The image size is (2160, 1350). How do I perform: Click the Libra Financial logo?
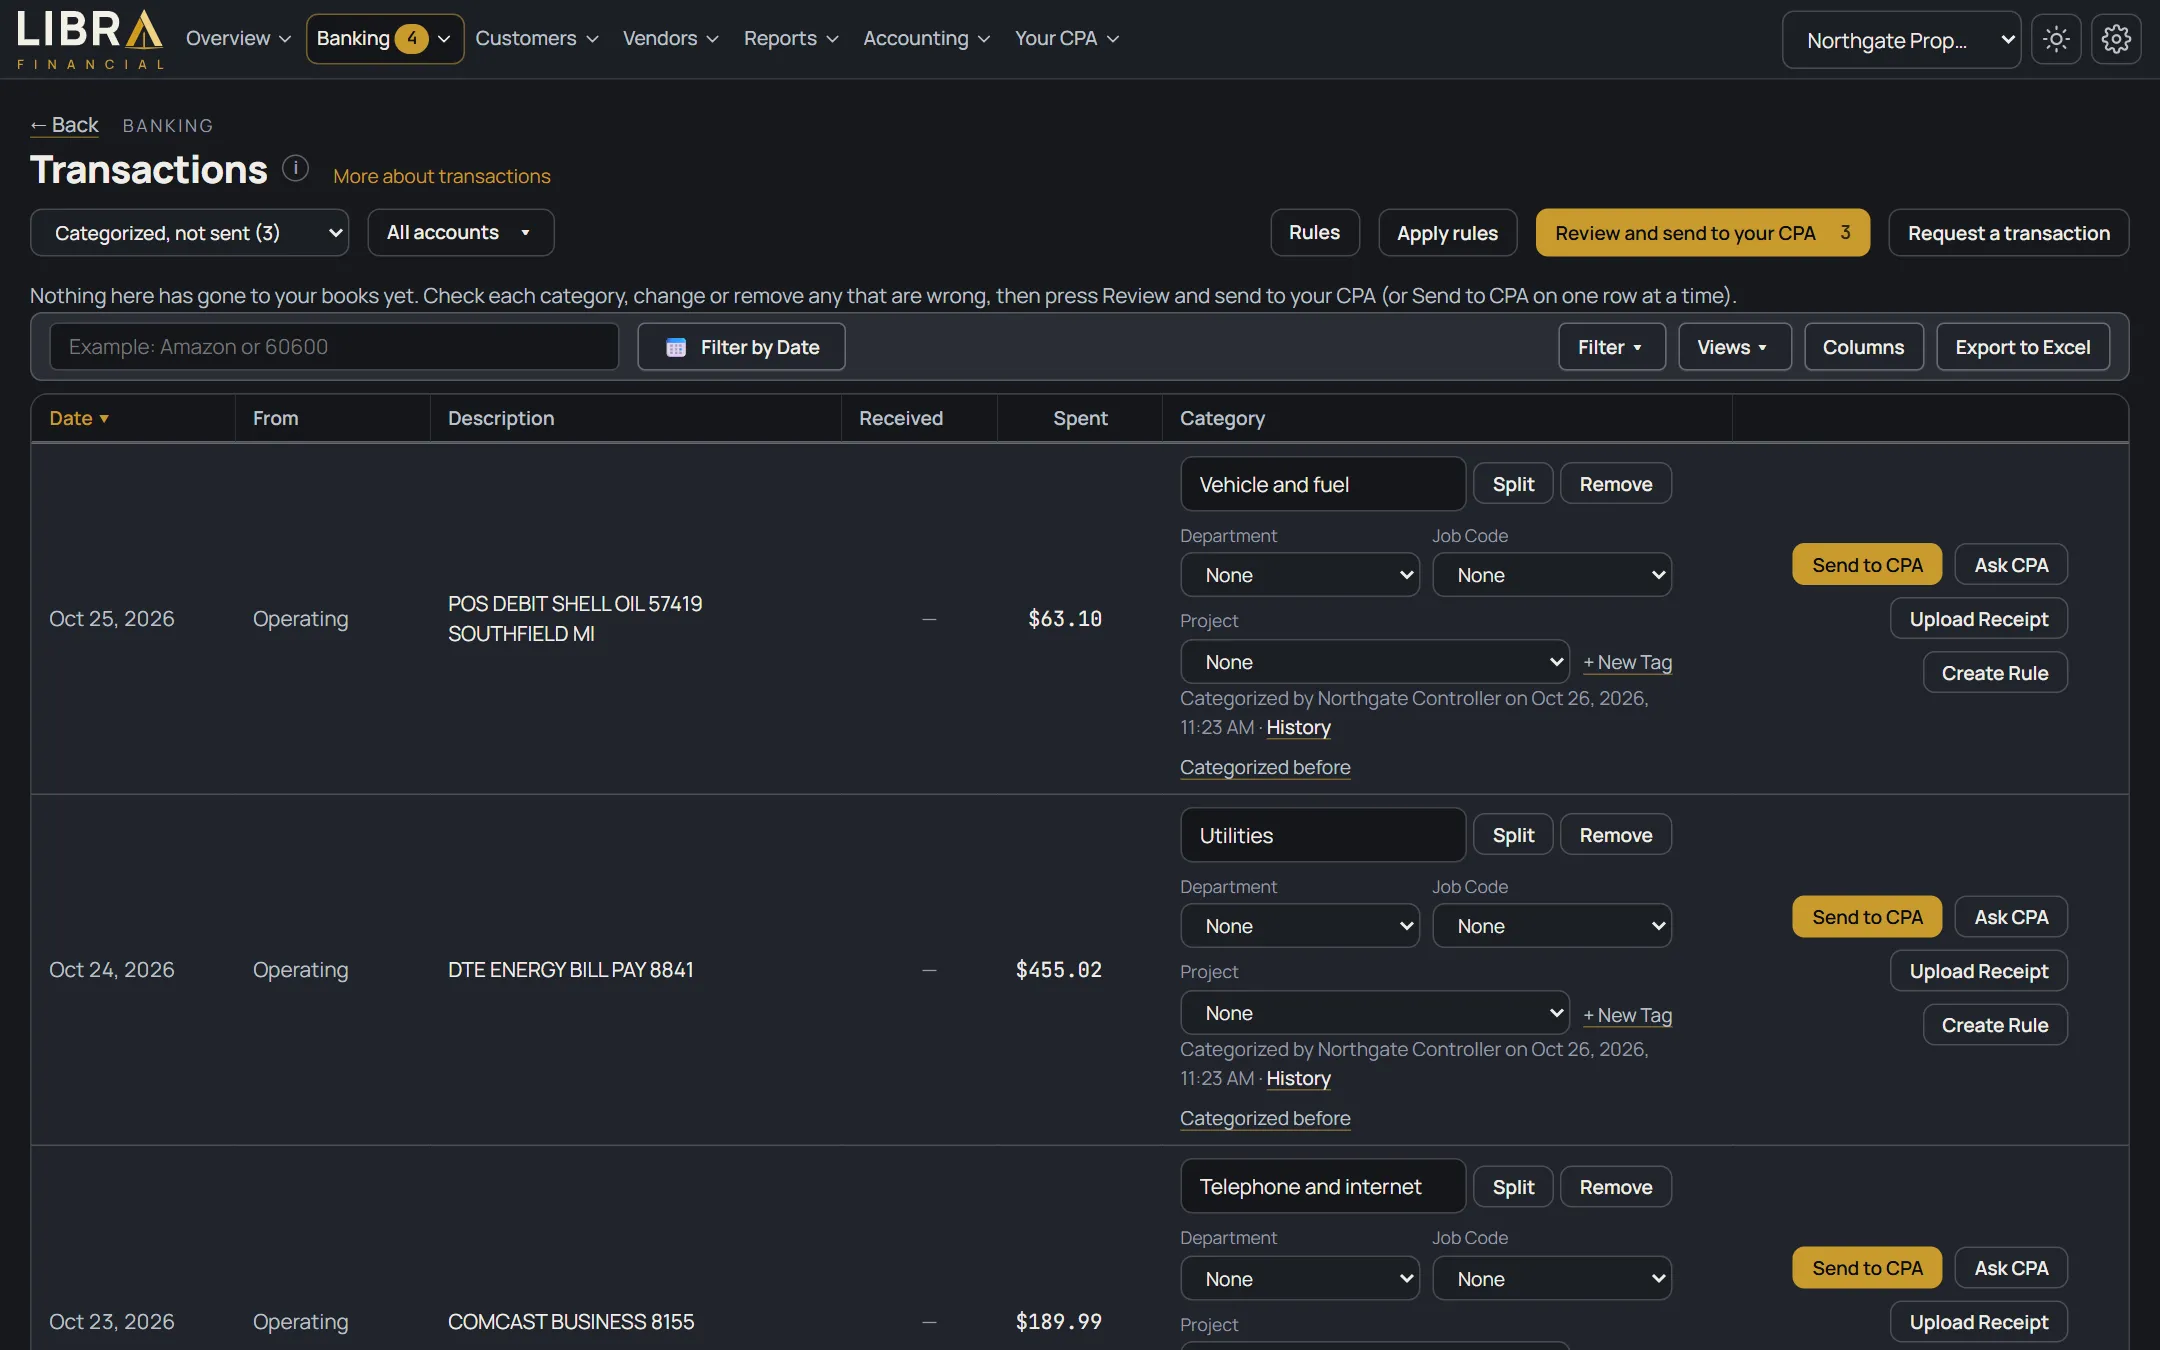click(89, 39)
